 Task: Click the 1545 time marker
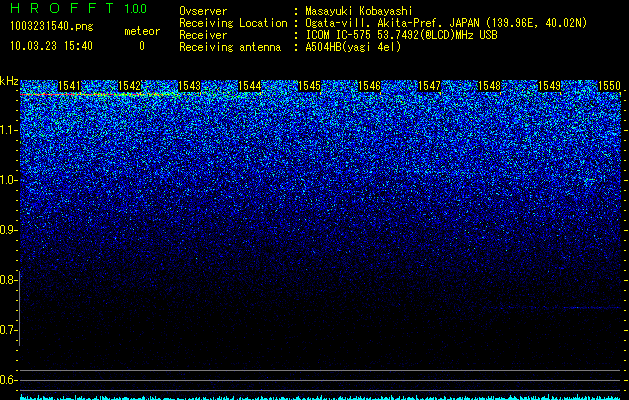tap(310, 86)
